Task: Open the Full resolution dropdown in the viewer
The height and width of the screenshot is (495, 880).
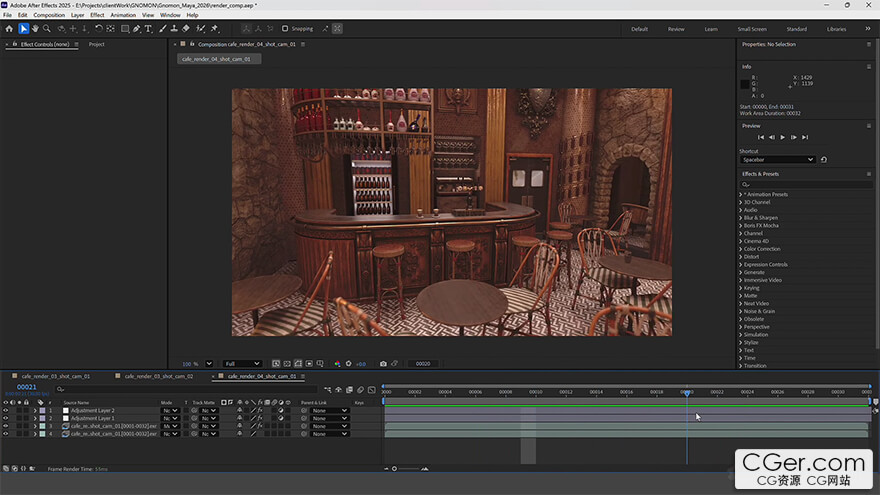Action: [242, 364]
